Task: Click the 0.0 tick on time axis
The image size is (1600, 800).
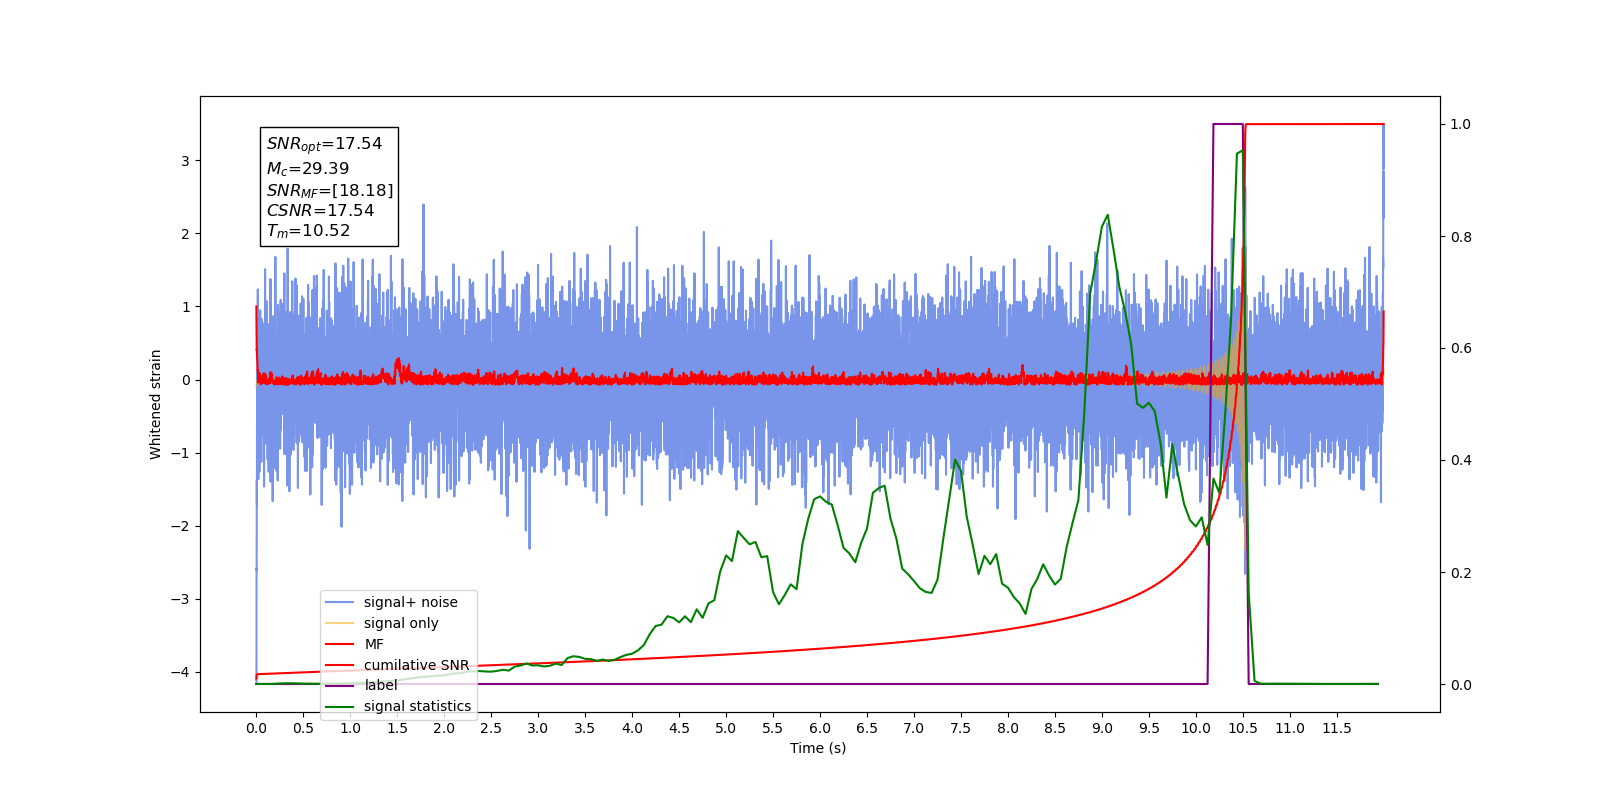Action: pyautogui.click(x=256, y=728)
